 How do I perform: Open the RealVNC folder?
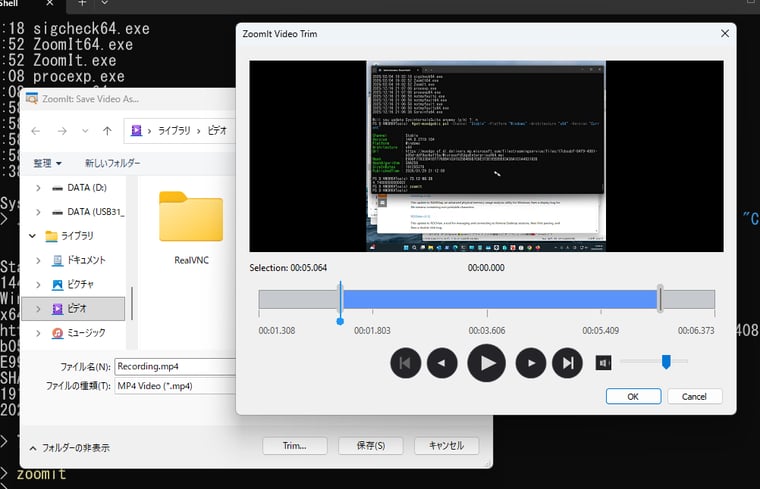point(190,228)
